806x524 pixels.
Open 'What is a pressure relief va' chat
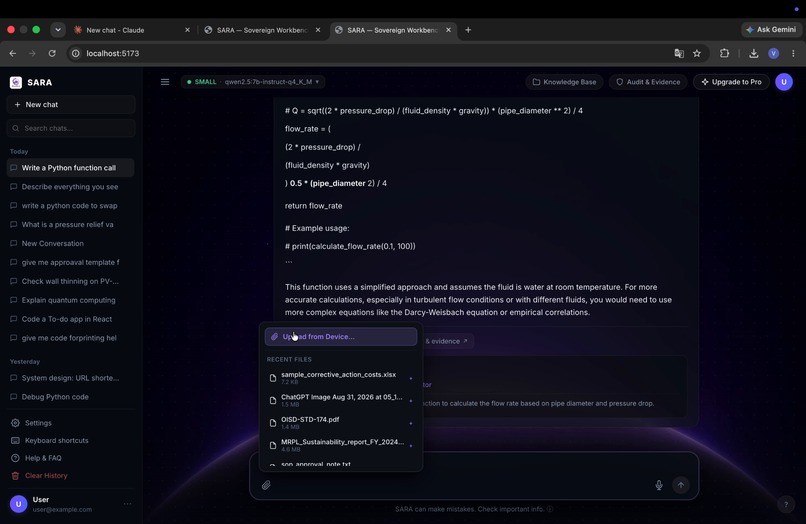point(71,224)
